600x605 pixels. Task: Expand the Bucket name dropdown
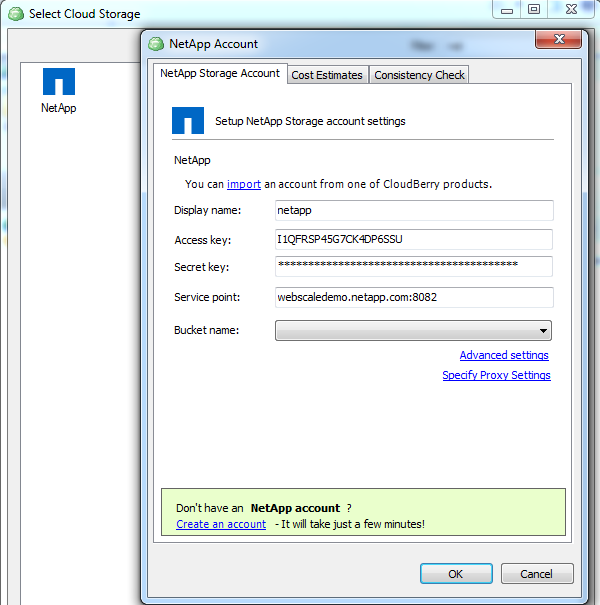click(413, 330)
